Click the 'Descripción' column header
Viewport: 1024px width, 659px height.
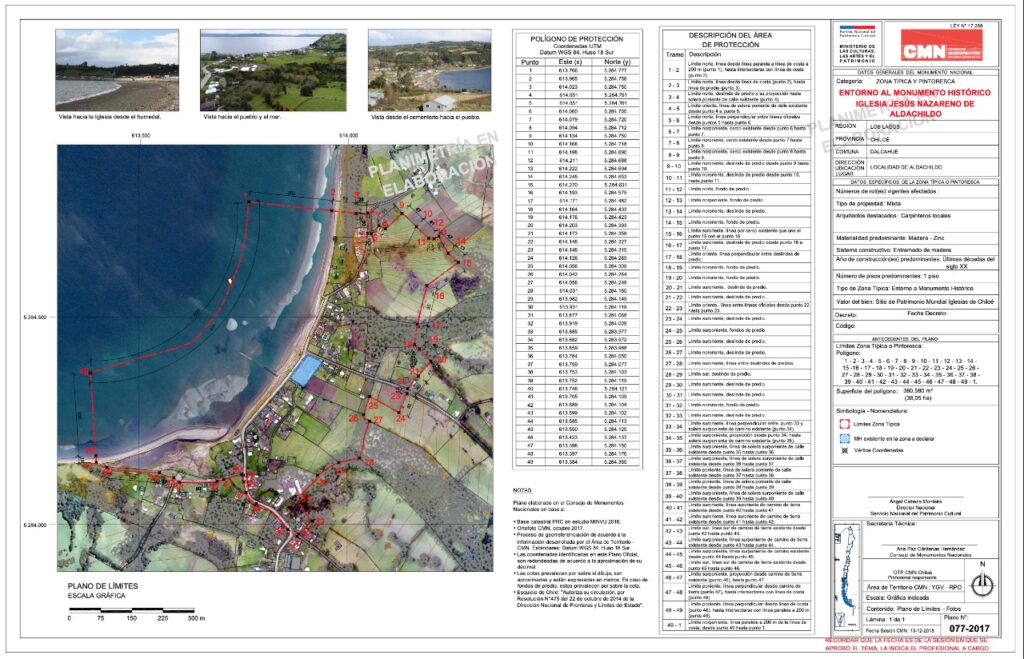click(x=705, y=55)
